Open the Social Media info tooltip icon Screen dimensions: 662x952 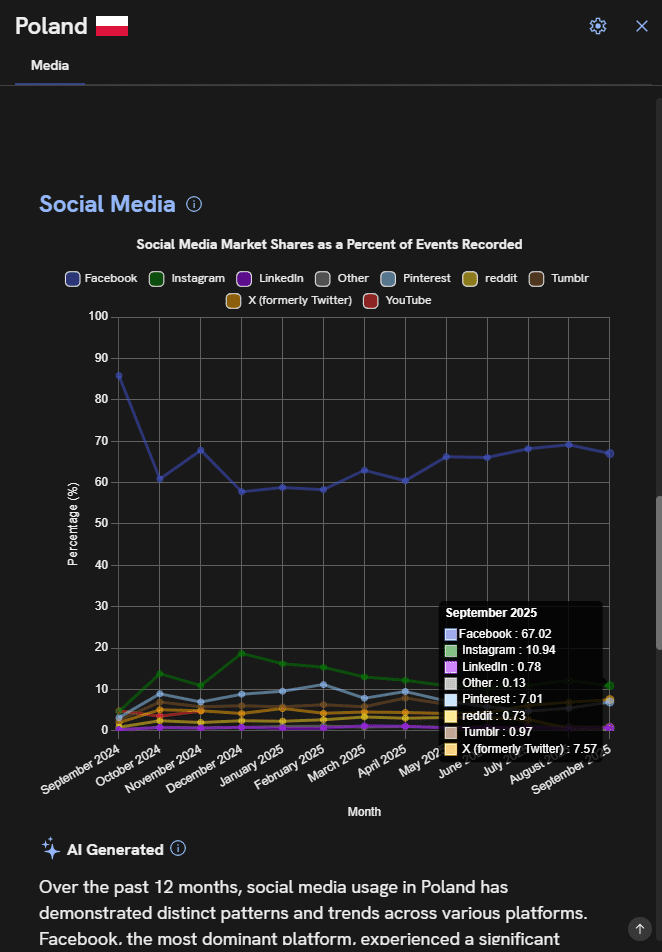click(194, 204)
